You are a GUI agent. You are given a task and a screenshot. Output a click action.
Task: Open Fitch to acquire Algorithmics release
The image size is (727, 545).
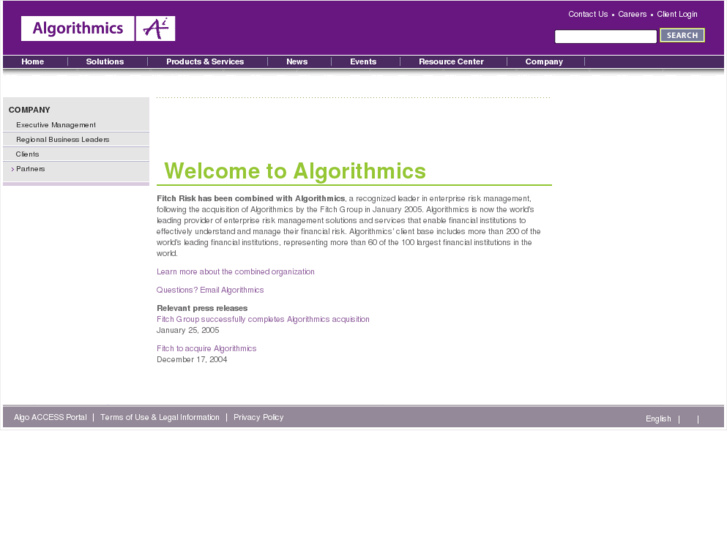[x=206, y=348]
